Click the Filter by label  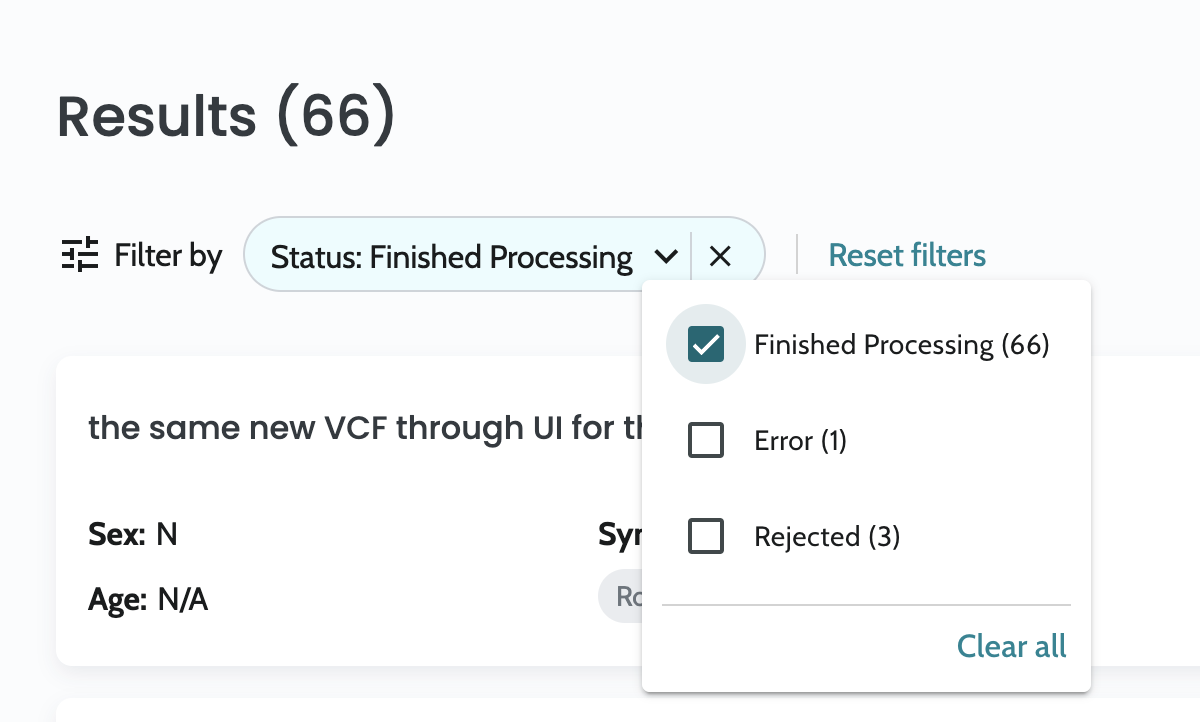point(168,256)
